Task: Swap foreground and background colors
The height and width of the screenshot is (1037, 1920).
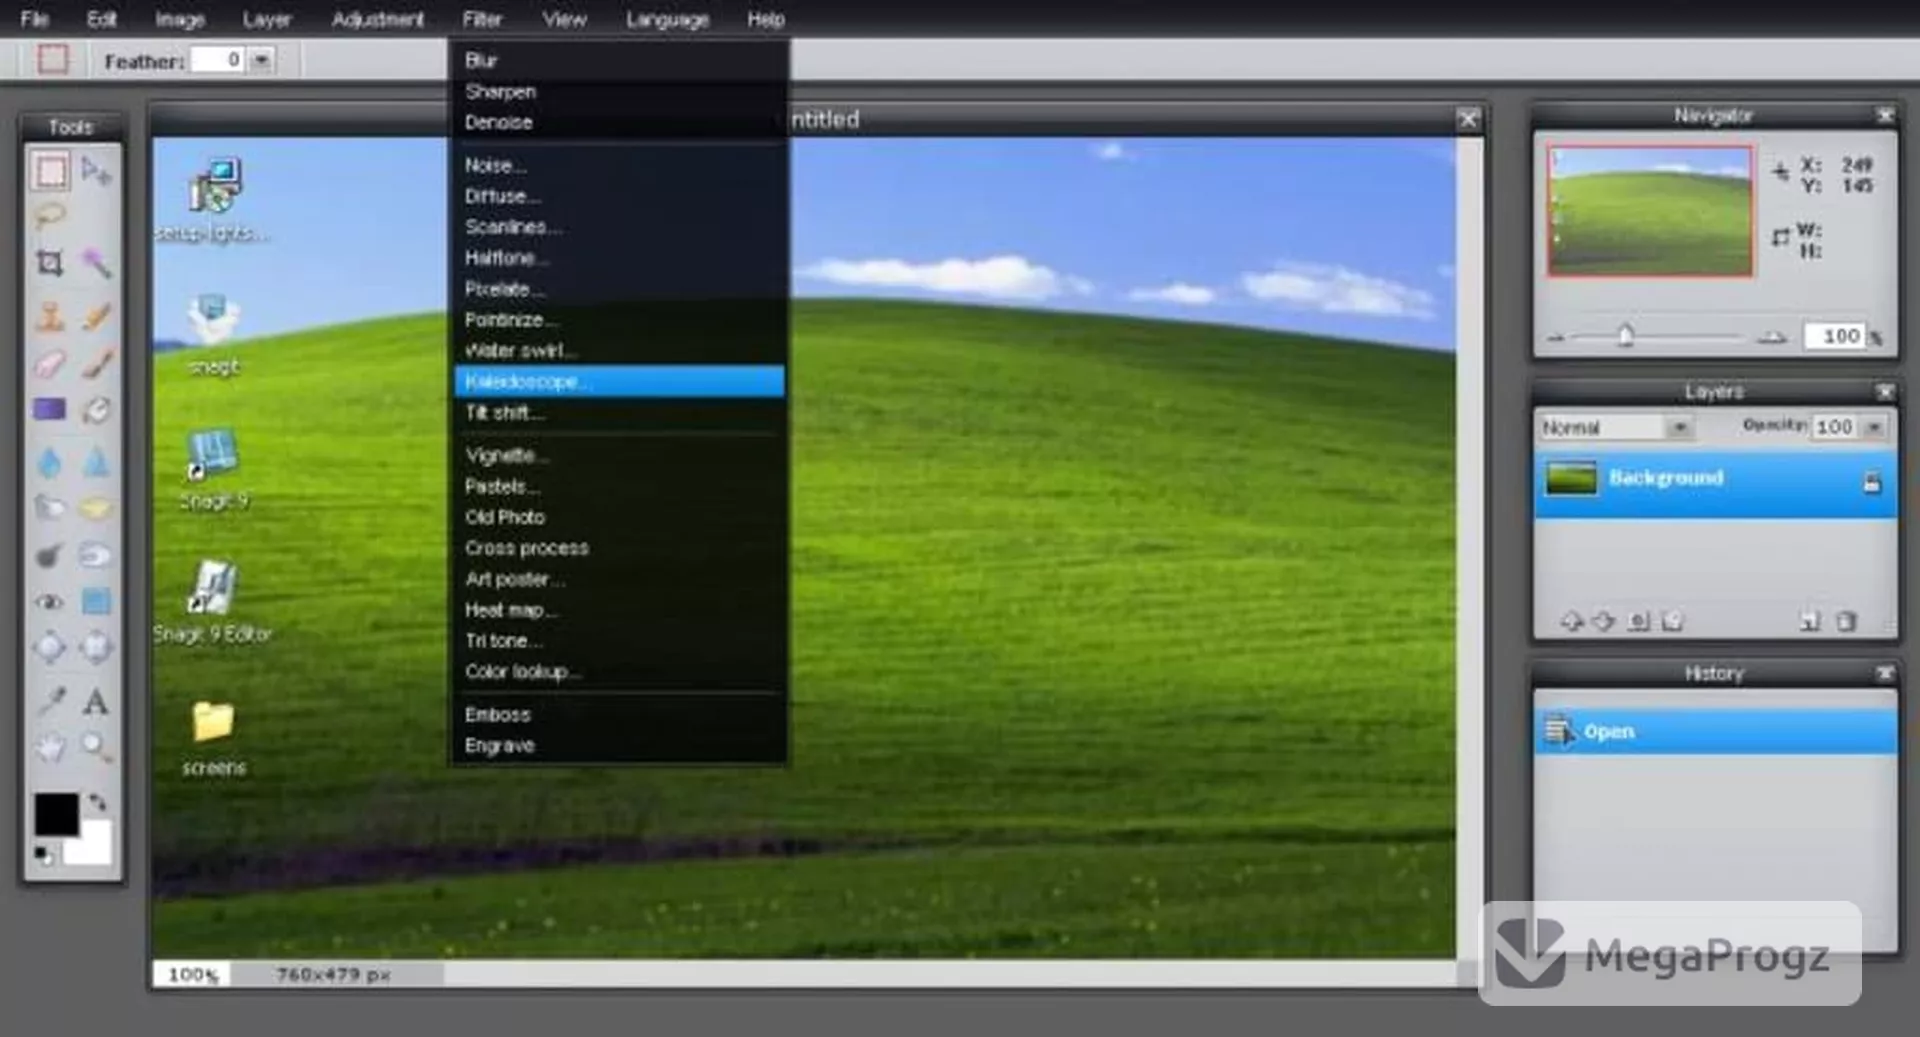Action: 98,802
